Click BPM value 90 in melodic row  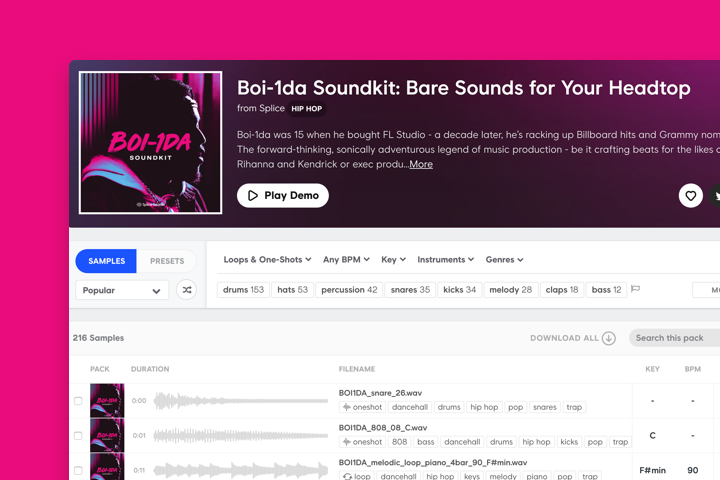[692, 470]
